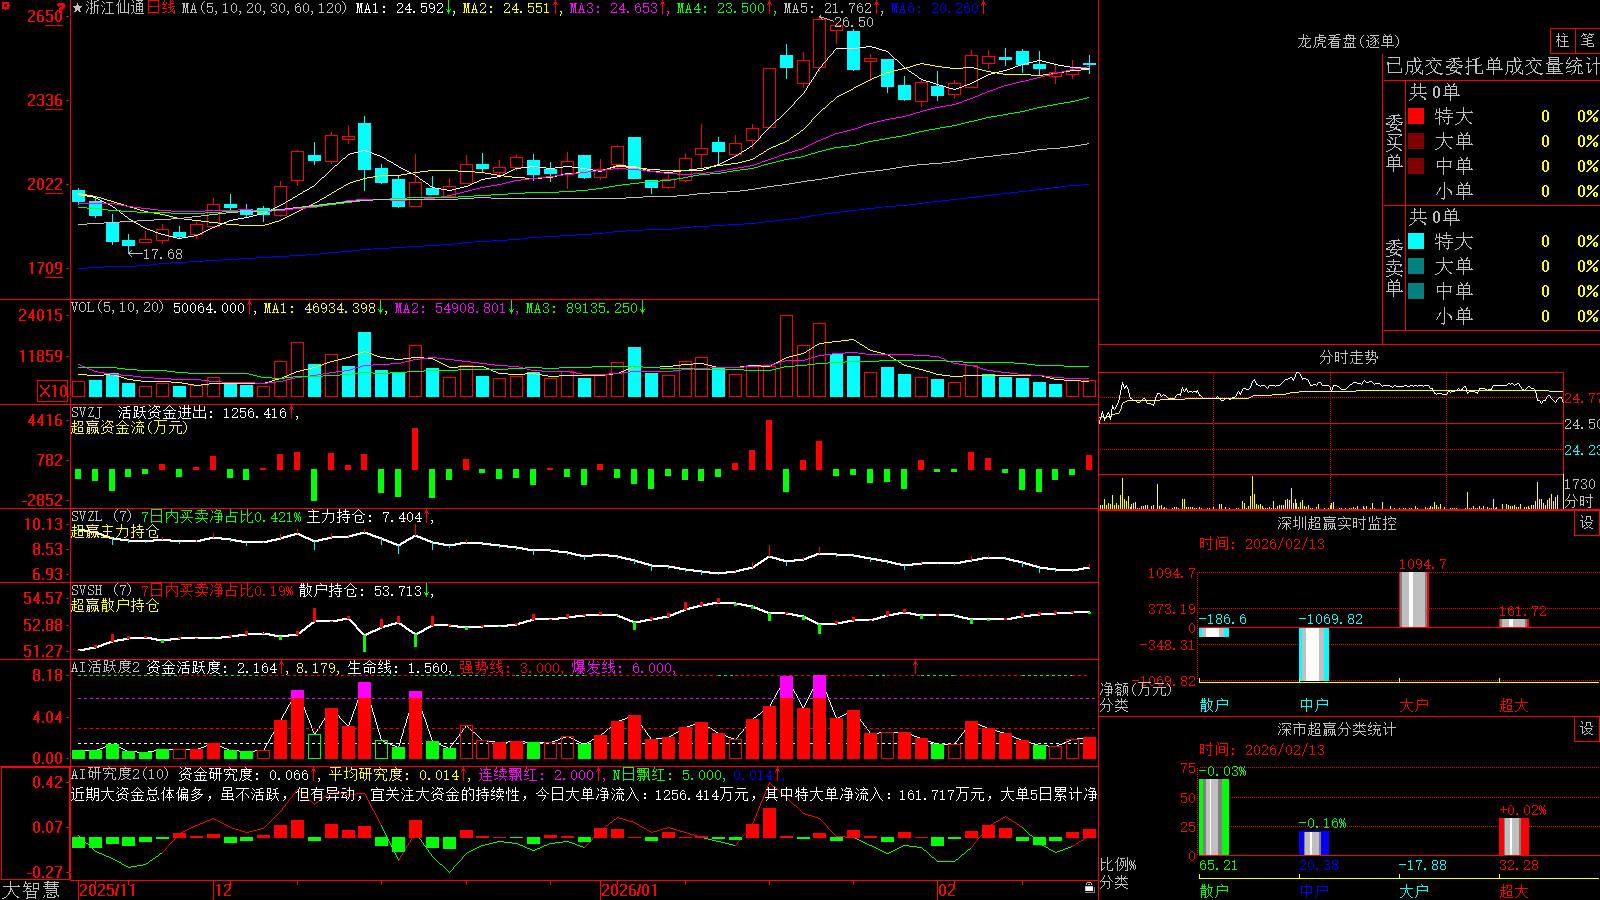Image resolution: width=1600 pixels, height=900 pixels.
Task: Click teal 大单 sell order swatch
Action: (x=1416, y=266)
